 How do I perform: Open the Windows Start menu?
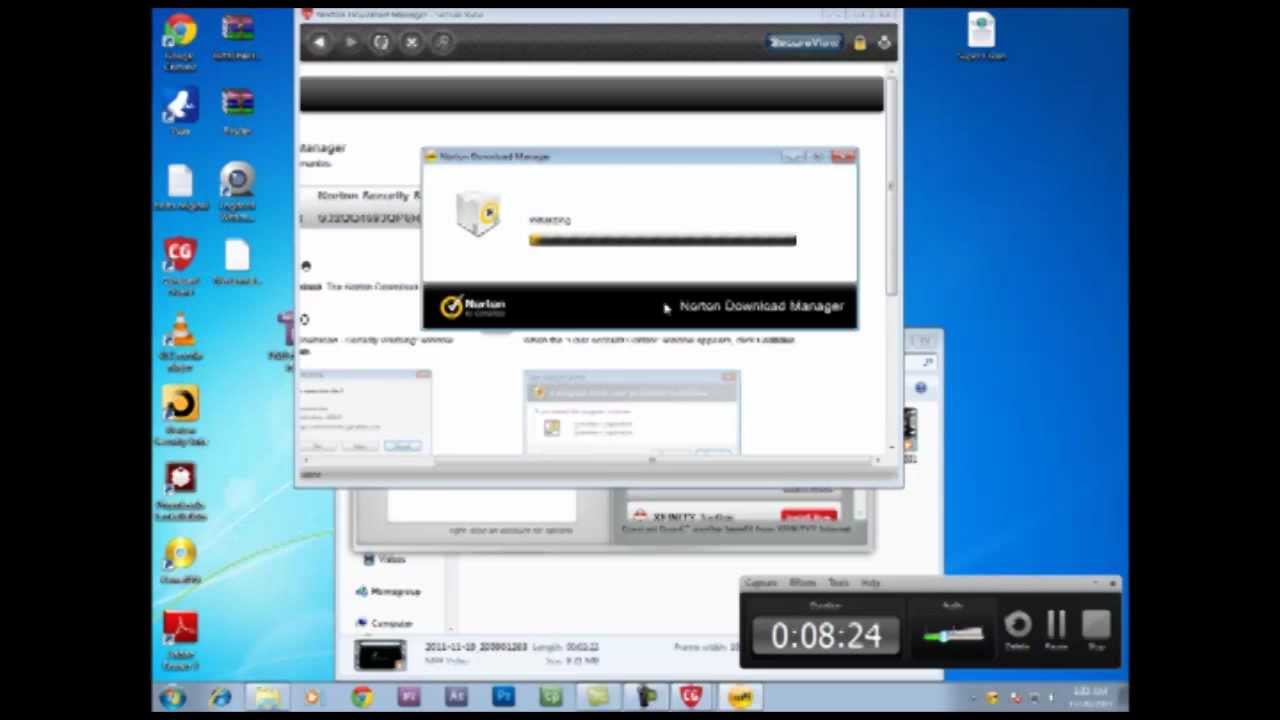point(172,697)
